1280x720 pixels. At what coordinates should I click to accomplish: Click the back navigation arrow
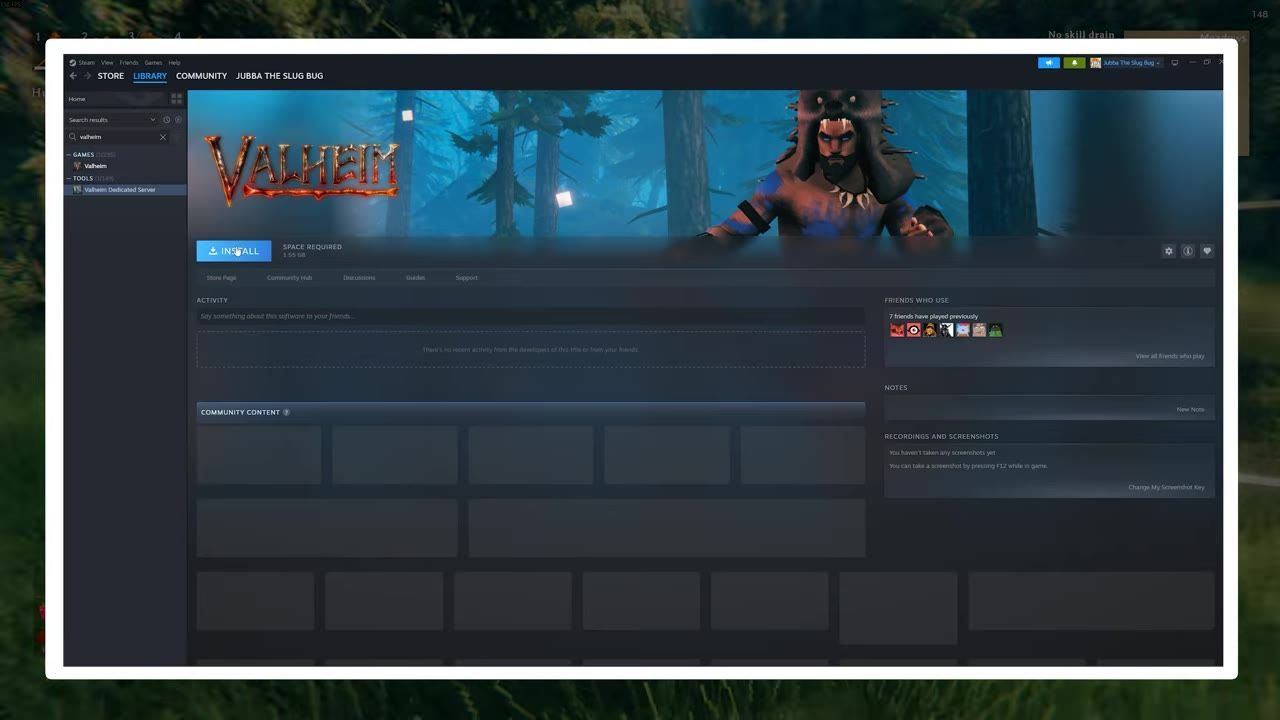point(73,76)
